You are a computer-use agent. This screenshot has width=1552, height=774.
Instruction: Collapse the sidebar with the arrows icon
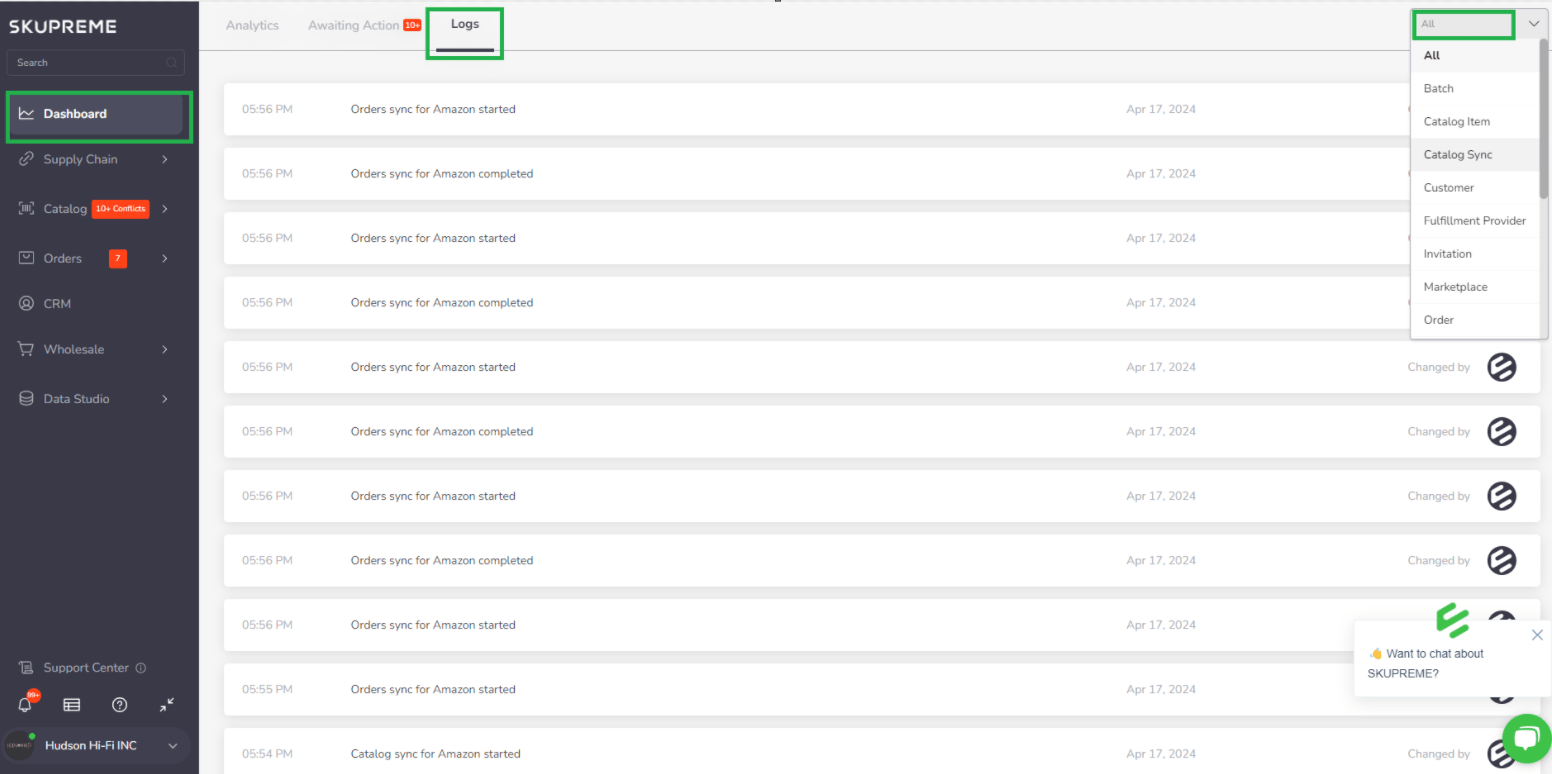[167, 704]
